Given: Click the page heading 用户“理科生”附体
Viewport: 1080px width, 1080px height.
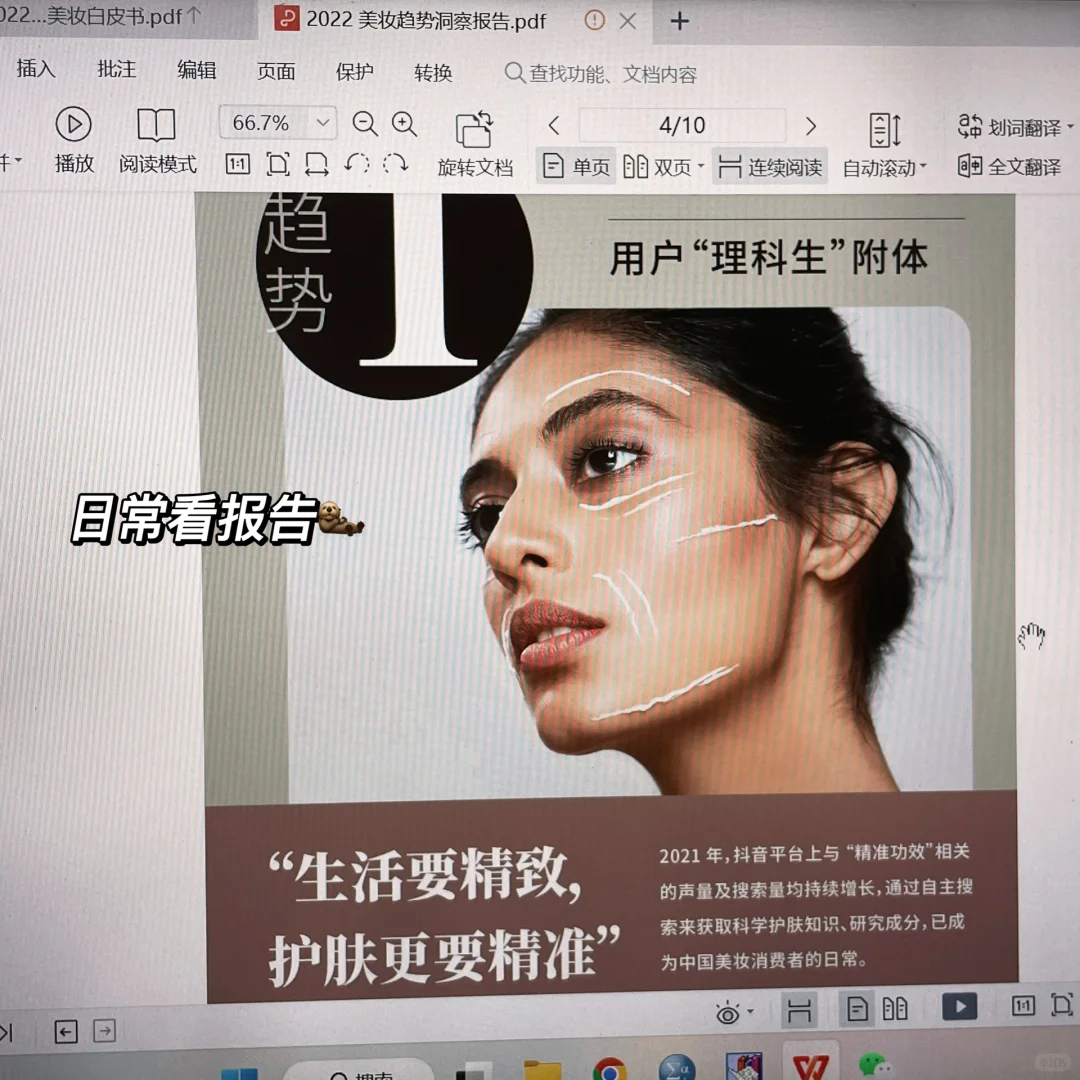Looking at the screenshot, I should [x=769, y=258].
